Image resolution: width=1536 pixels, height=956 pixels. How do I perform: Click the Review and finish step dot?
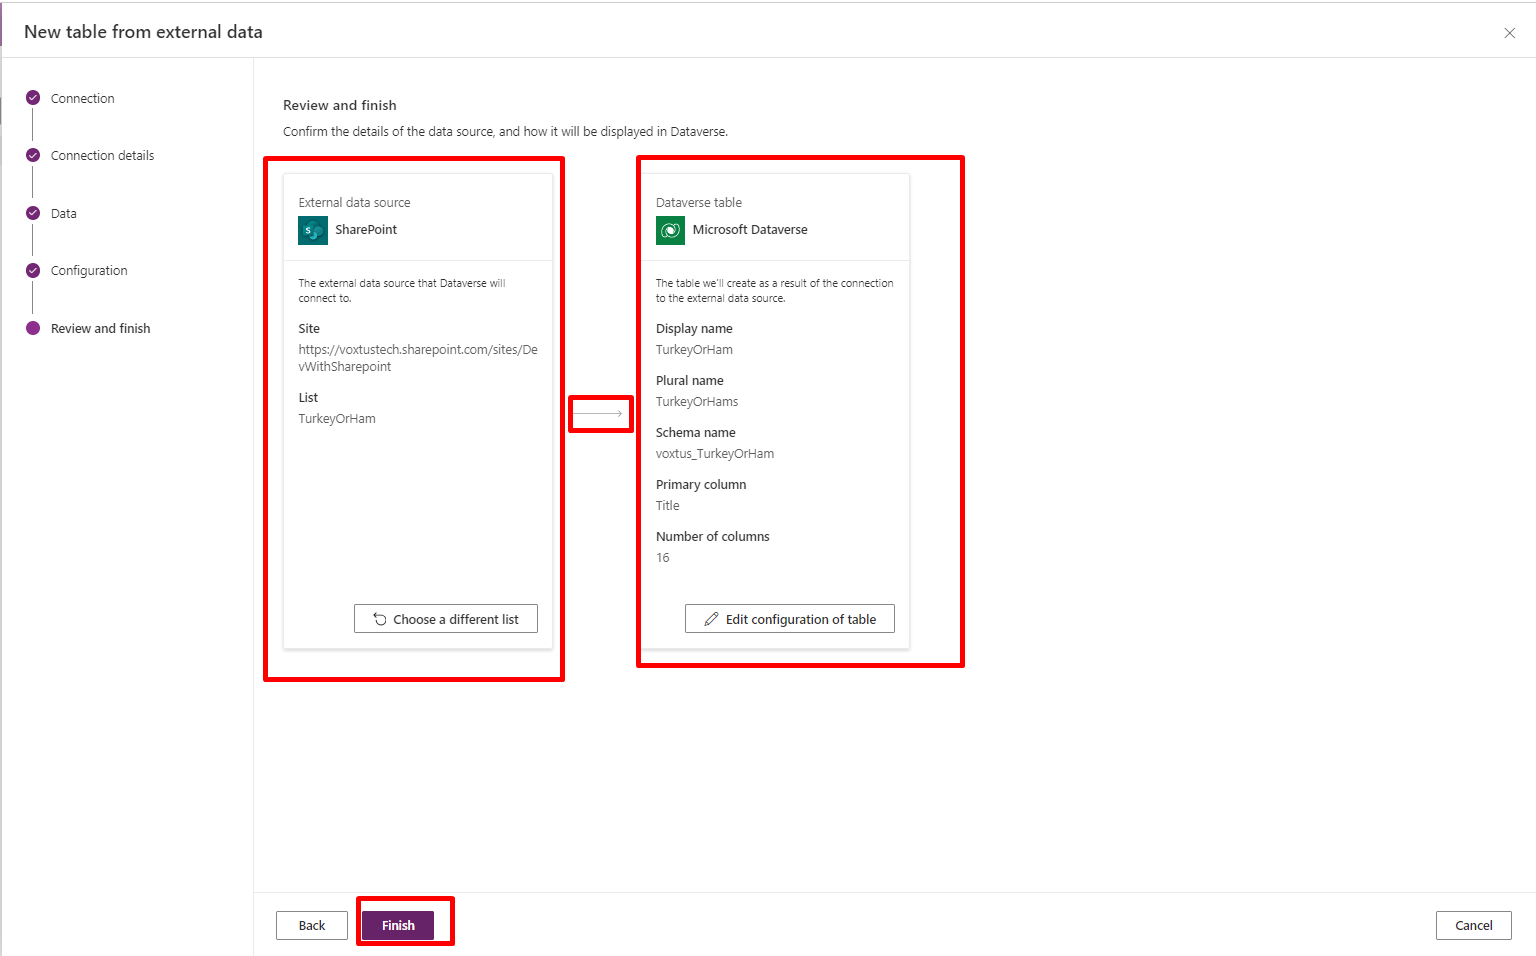tap(33, 328)
